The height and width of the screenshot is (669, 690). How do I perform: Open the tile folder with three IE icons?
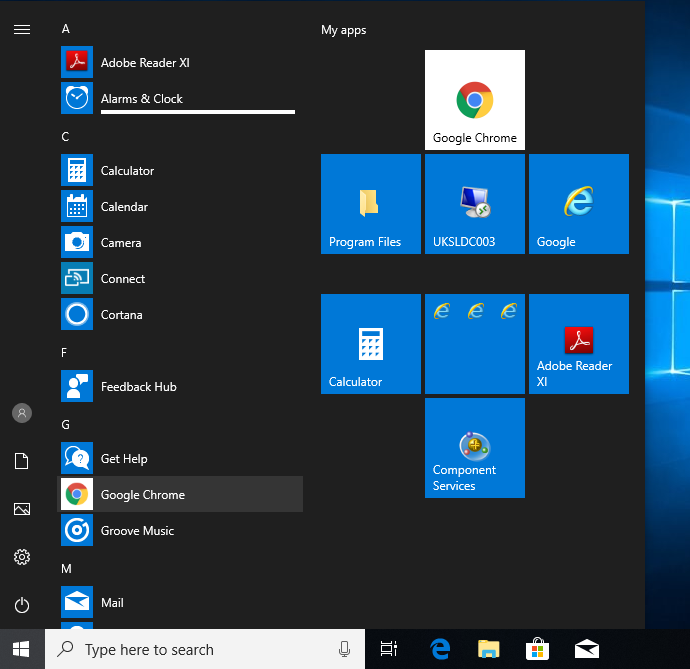click(x=475, y=344)
